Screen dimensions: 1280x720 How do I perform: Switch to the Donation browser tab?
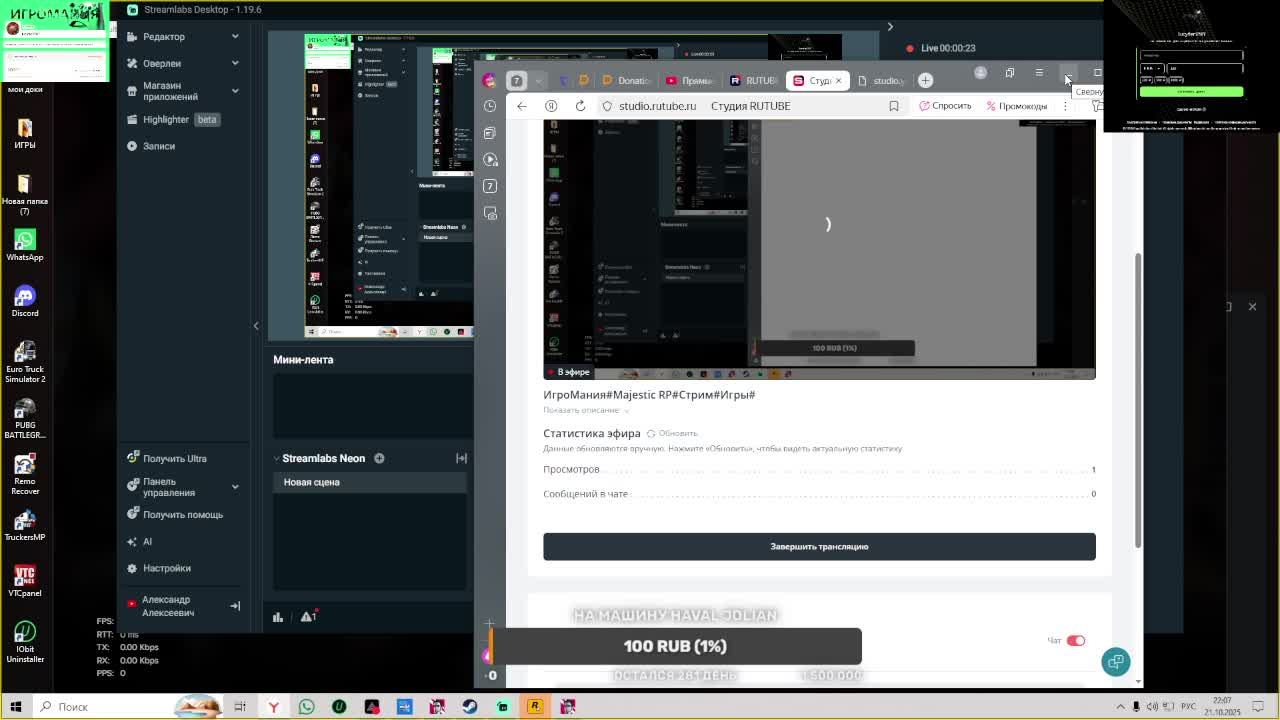(627, 81)
